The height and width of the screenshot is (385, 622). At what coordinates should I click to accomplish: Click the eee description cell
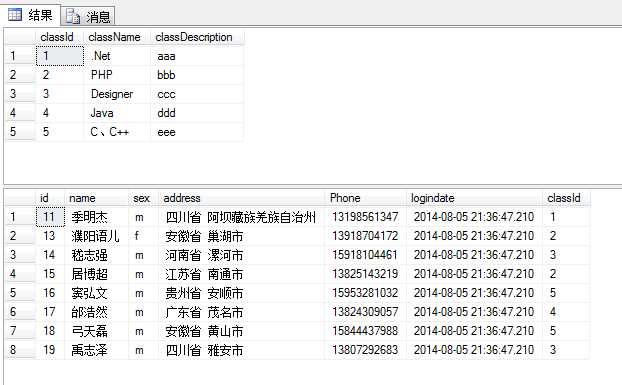(197, 132)
